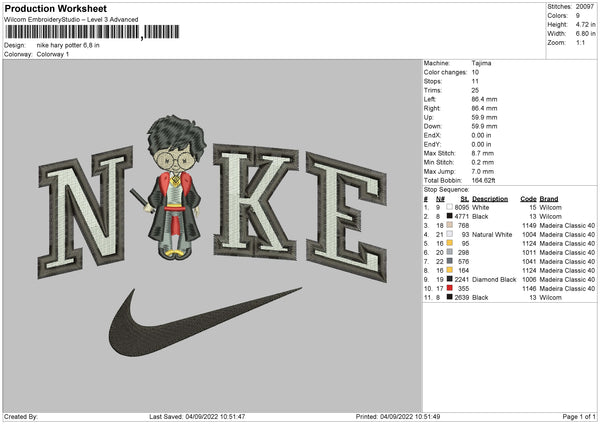Select the Width value '6.80 in'
Screen dimensions: 600x424
[x=585, y=34]
